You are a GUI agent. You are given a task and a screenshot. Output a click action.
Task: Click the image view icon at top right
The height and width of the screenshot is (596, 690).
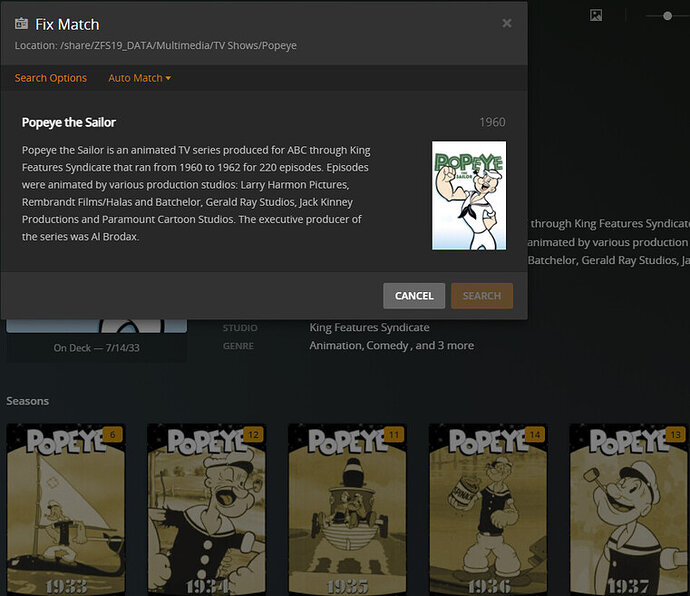(x=596, y=15)
